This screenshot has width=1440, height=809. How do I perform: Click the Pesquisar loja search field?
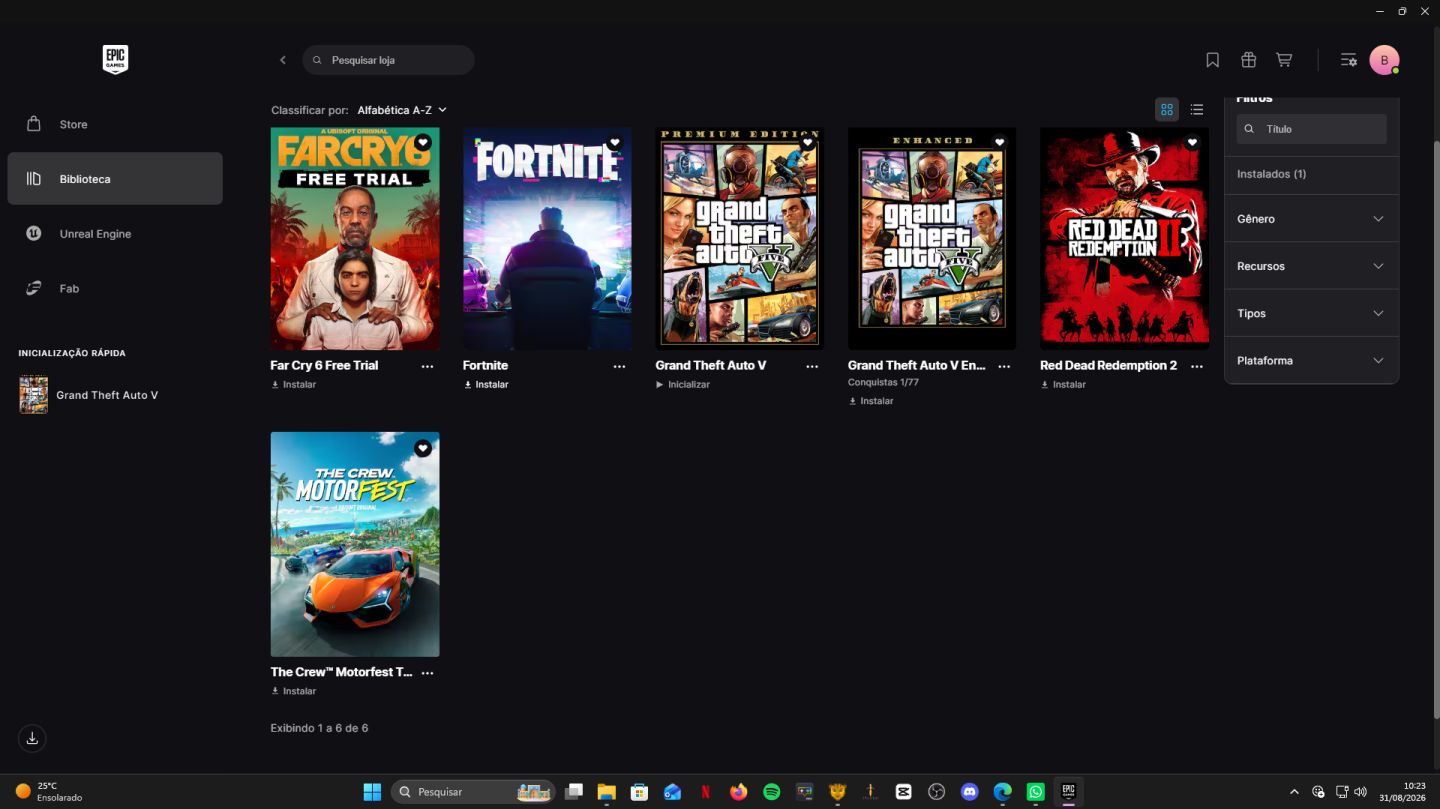(x=388, y=60)
